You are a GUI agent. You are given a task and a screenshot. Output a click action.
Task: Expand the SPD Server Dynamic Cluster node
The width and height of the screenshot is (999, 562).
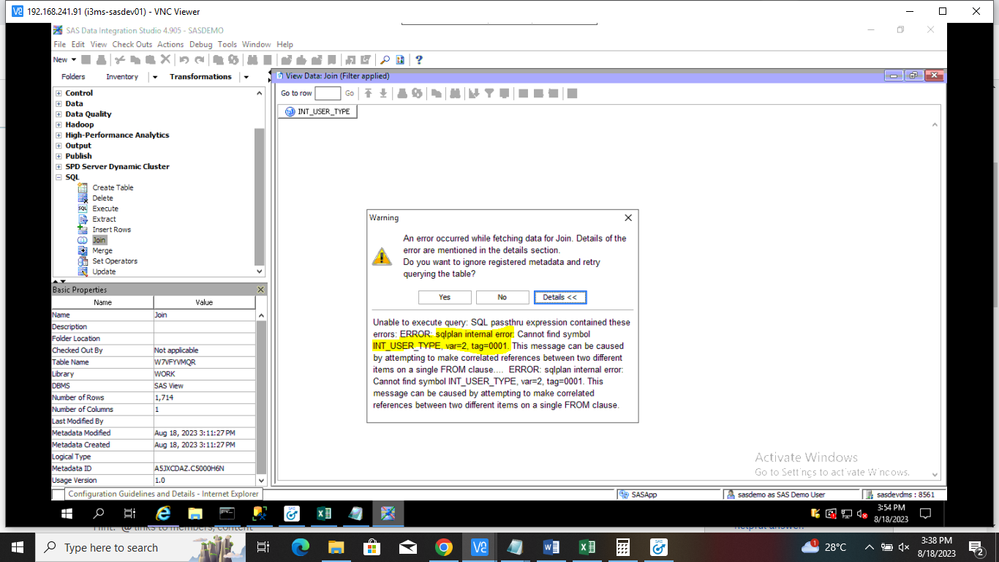(59, 167)
